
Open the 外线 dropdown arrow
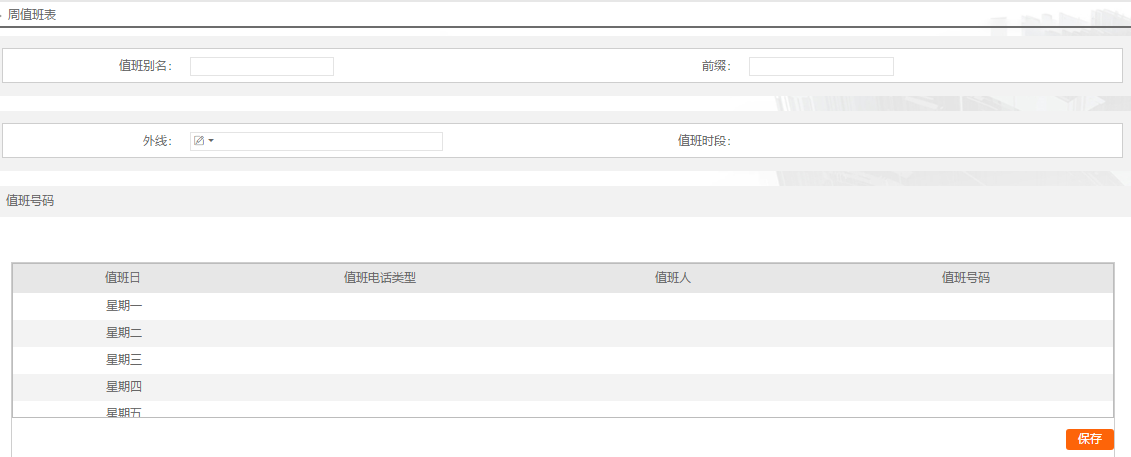coord(211,141)
